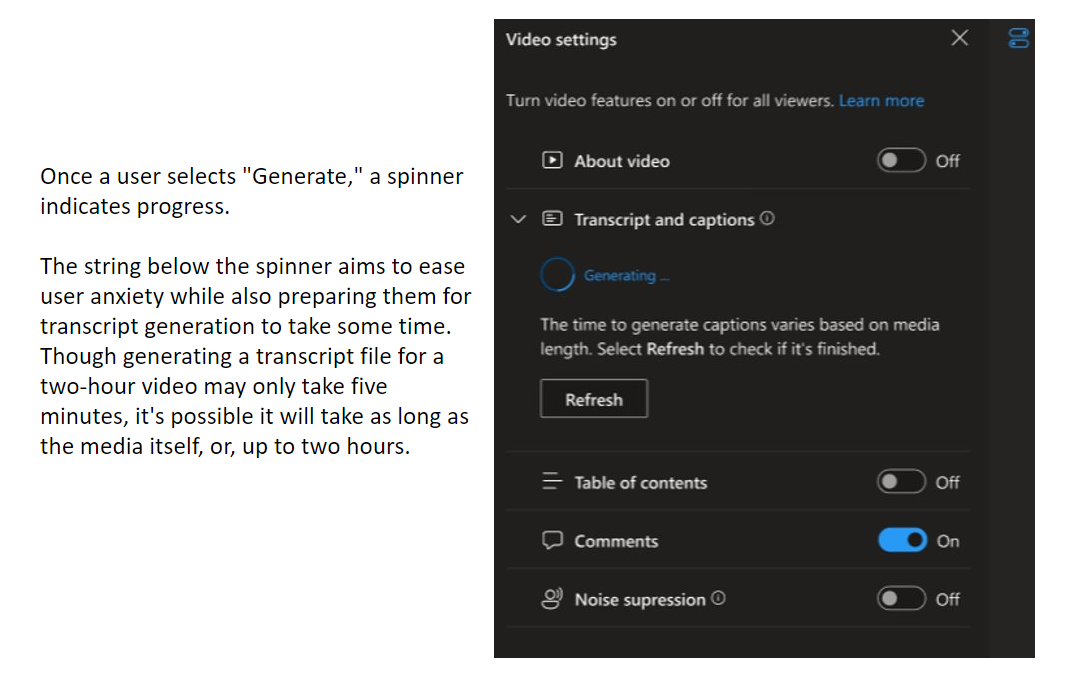Click the Refresh button
Viewport: 1066px width, 688px height.
[x=593, y=399]
